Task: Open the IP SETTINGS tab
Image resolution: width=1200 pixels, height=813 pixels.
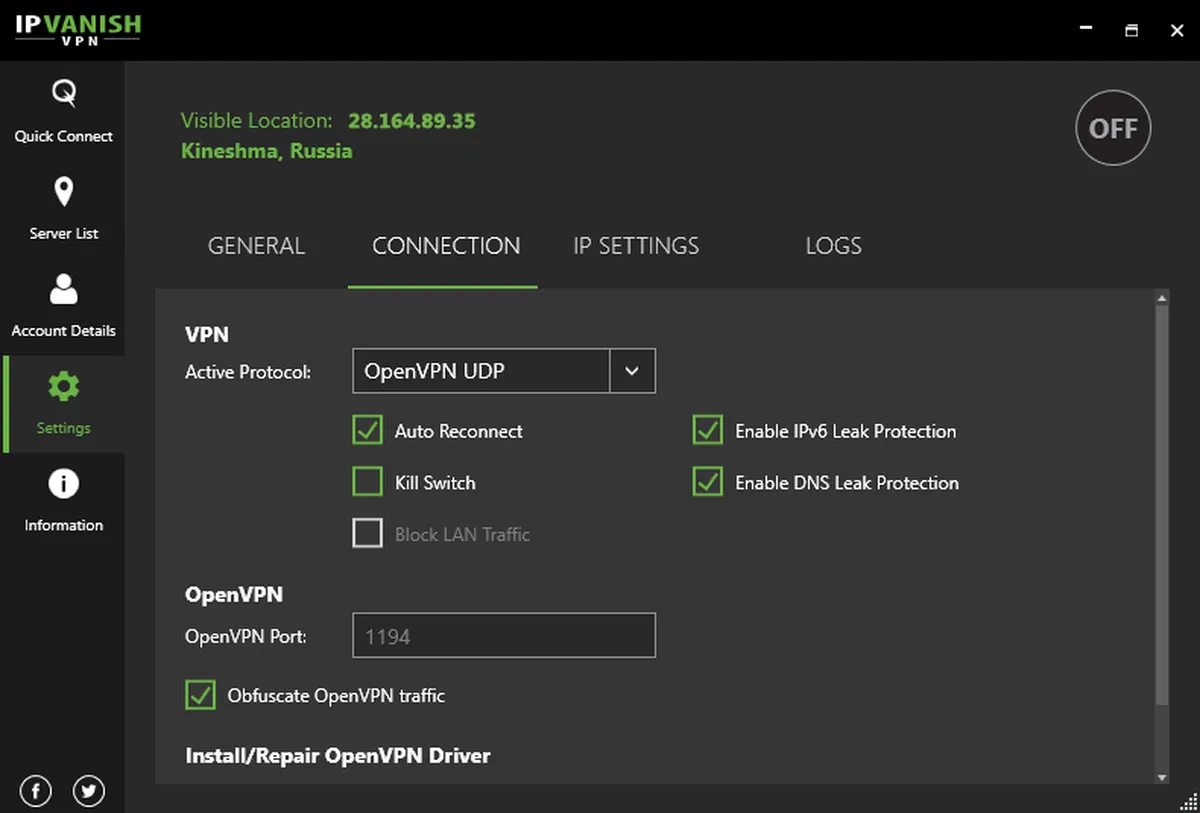Action: coord(636,246)
